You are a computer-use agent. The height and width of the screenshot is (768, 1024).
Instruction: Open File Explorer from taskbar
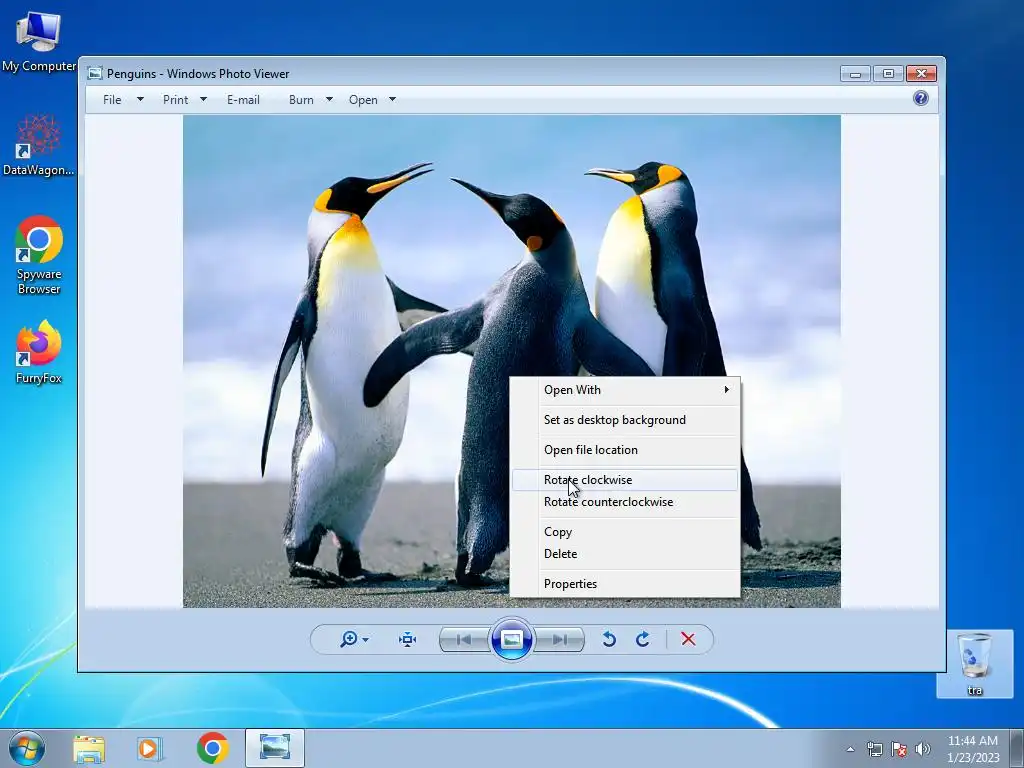(x=89, y=748)
